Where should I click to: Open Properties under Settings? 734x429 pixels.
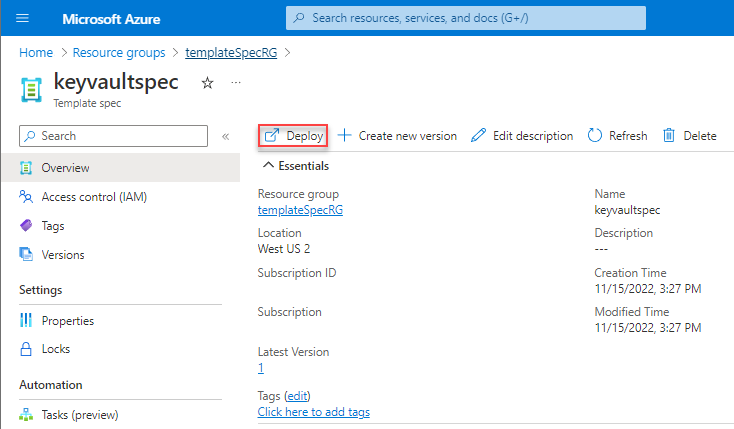[67, 321]
